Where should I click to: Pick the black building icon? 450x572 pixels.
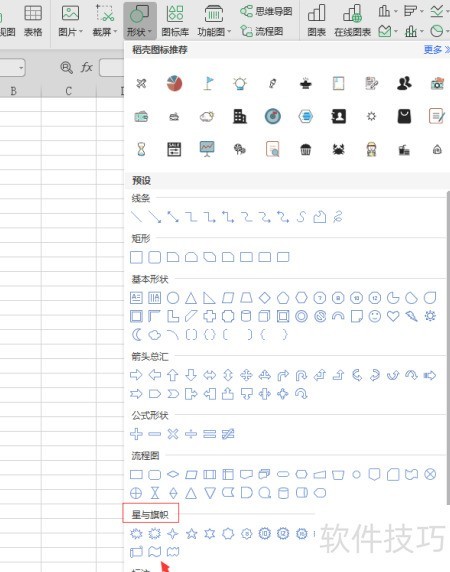240,117
